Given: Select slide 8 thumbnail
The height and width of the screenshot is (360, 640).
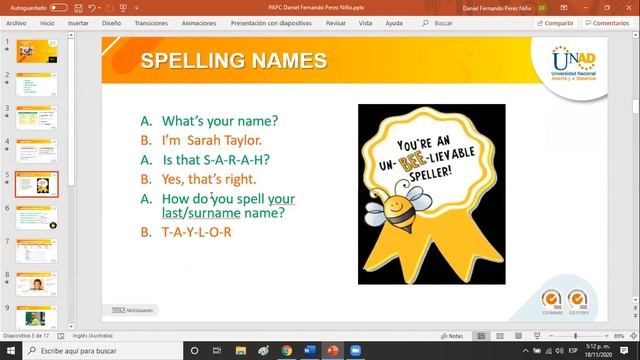Looking at the screenshot, I should click(37, 284).
